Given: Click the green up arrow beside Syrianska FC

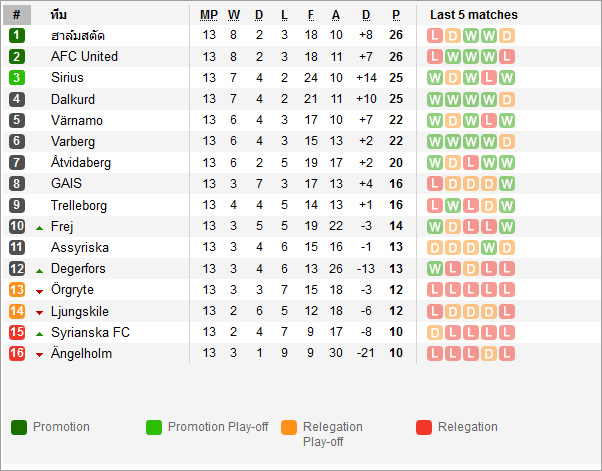Looking at the screenshot, I should [39, 333].
